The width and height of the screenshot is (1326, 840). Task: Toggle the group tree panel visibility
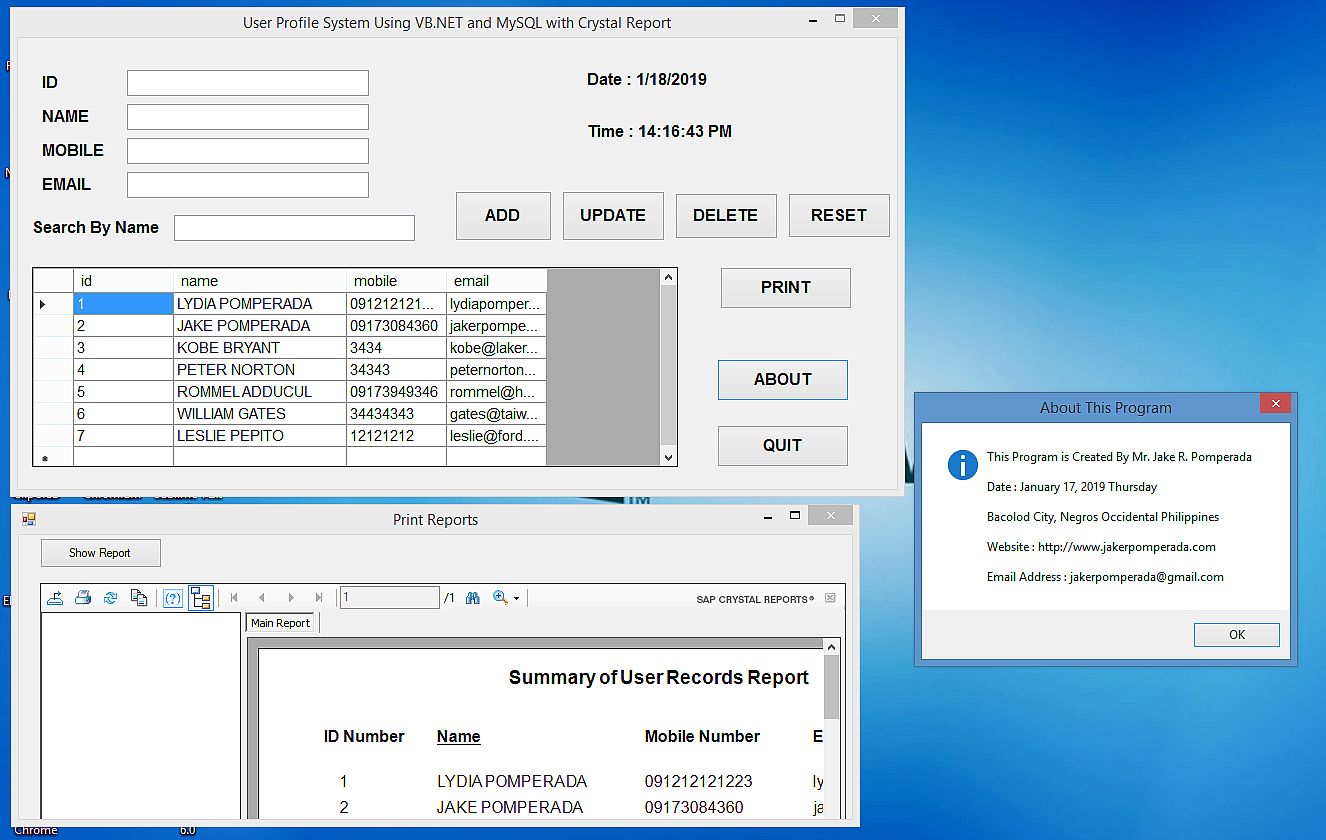[x=201, y=597]
